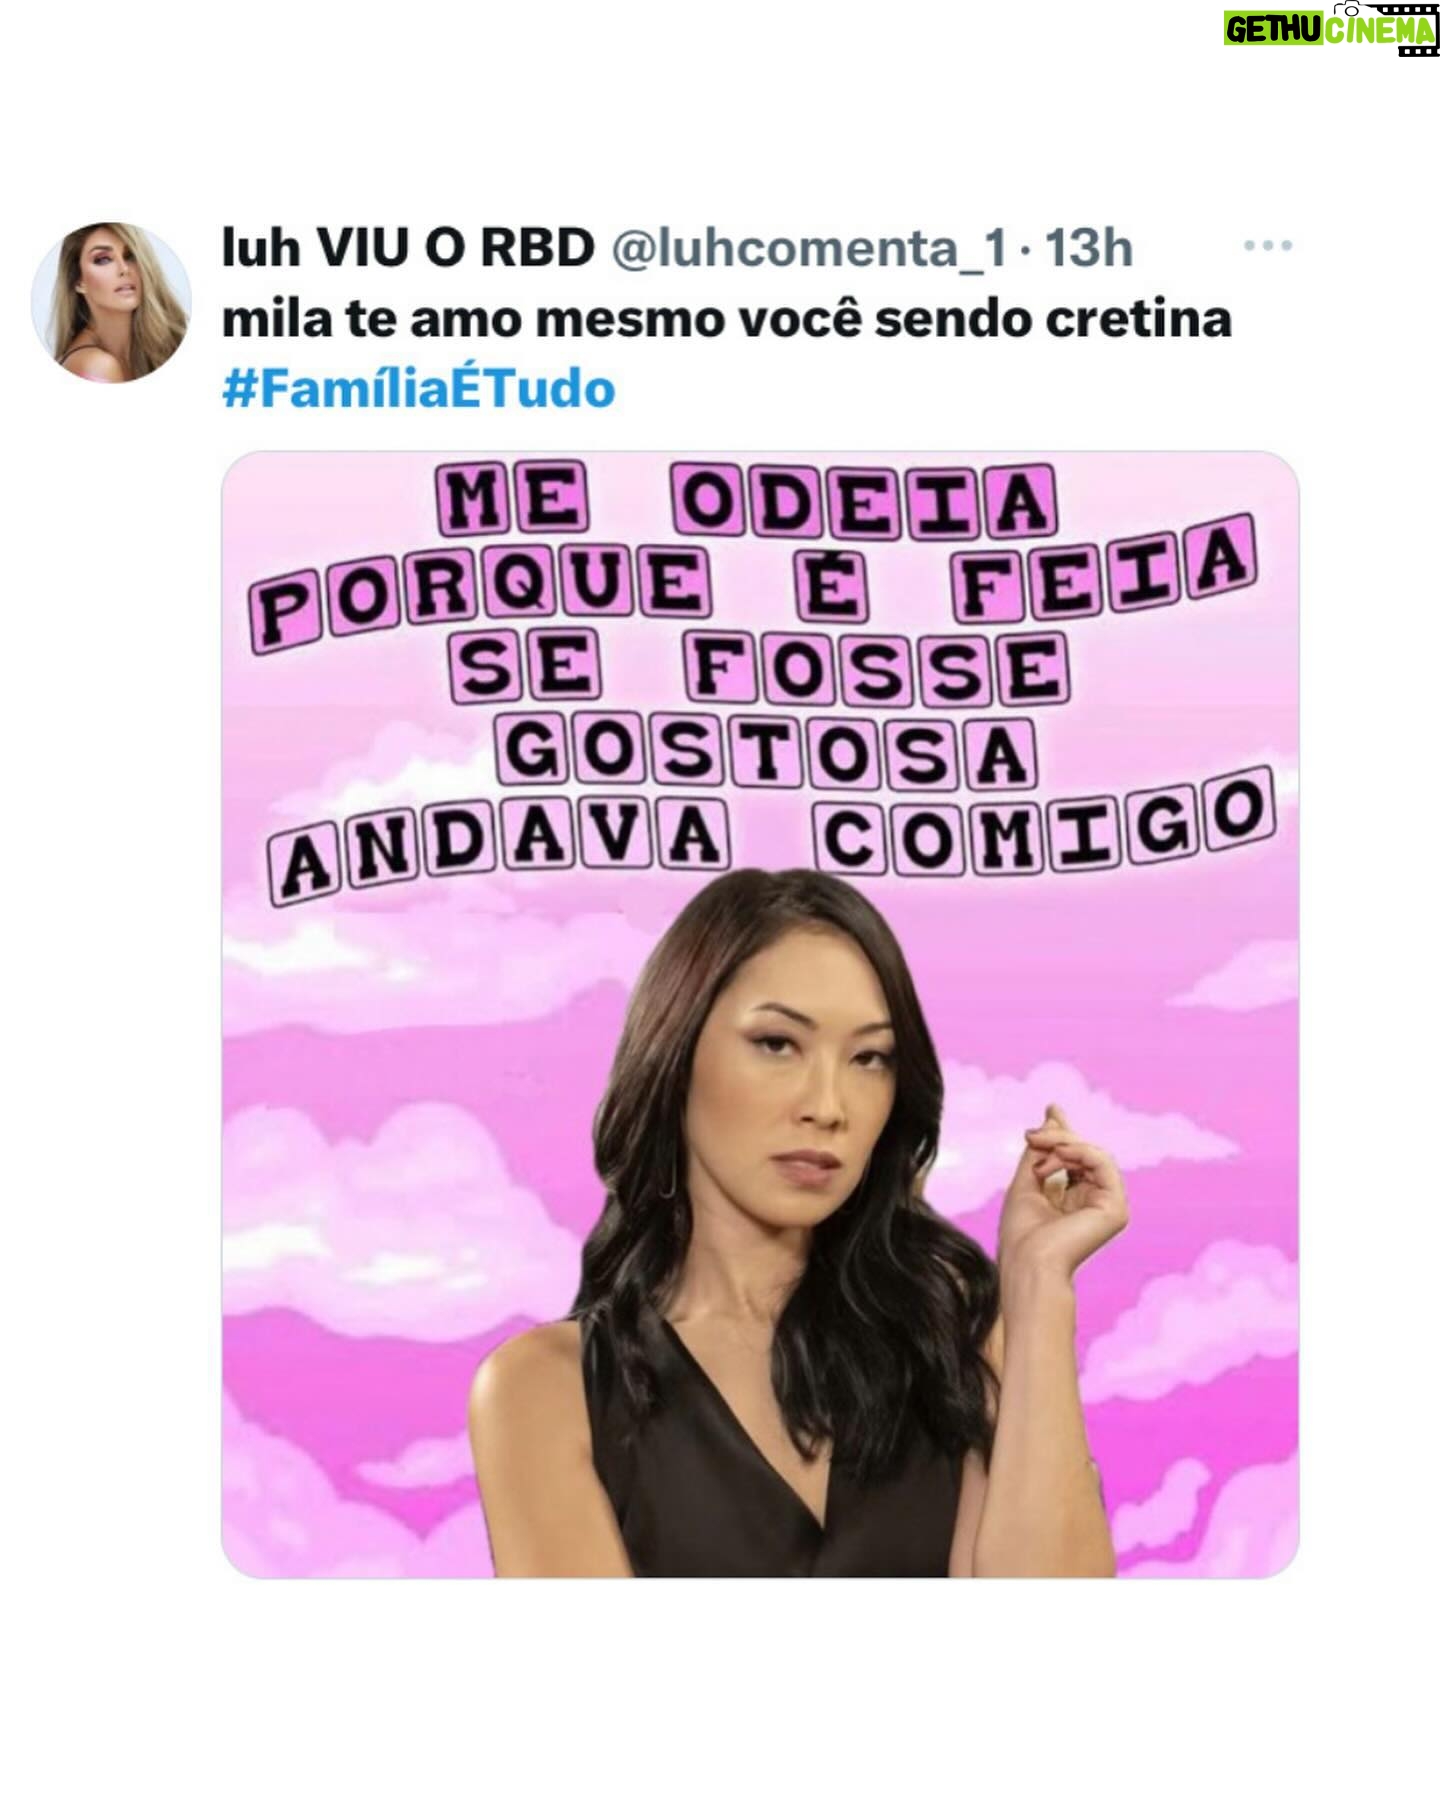
Task: Click the PORQUE É FEIA letter tiles
Action: point(760,583)
